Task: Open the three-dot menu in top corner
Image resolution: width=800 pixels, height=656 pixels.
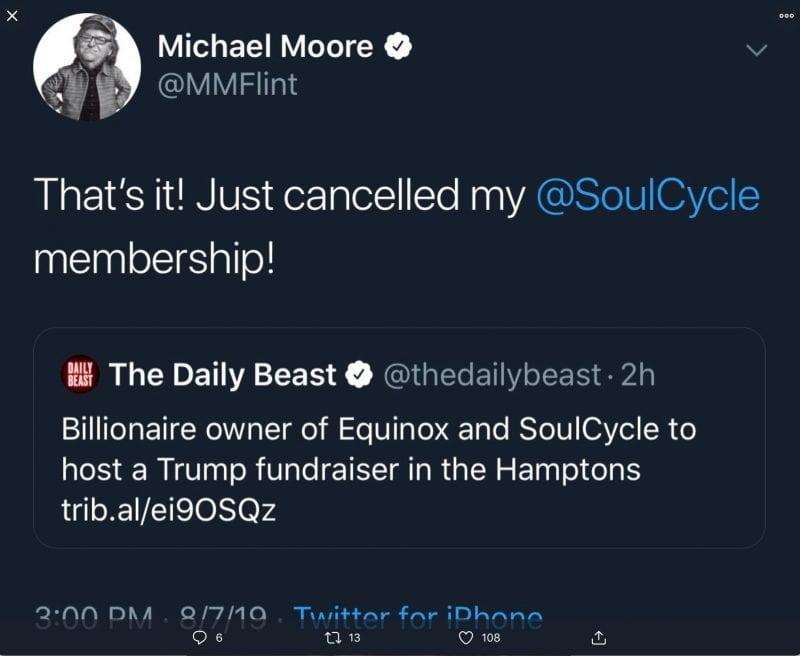Action: (x=786, y=14)
